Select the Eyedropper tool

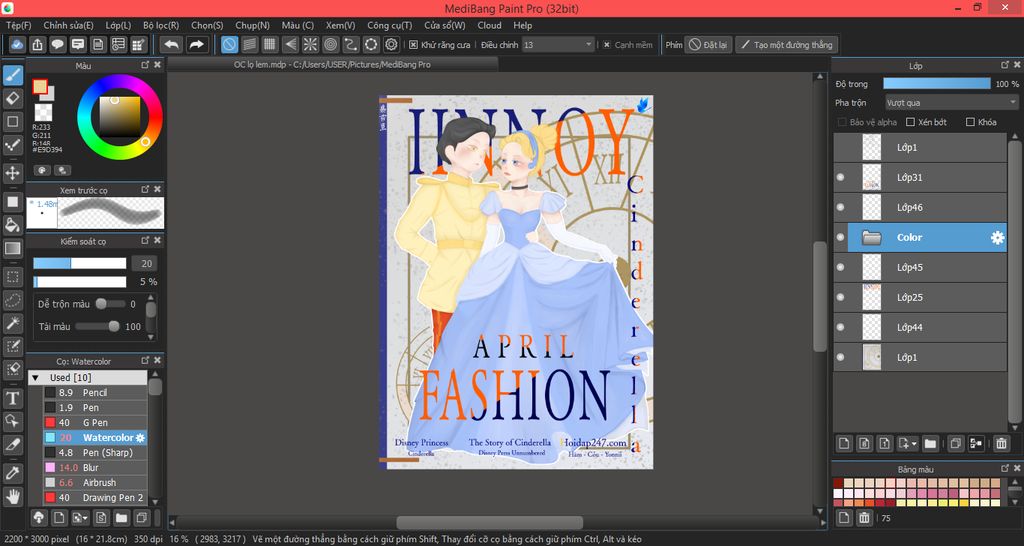pos(12,473)
